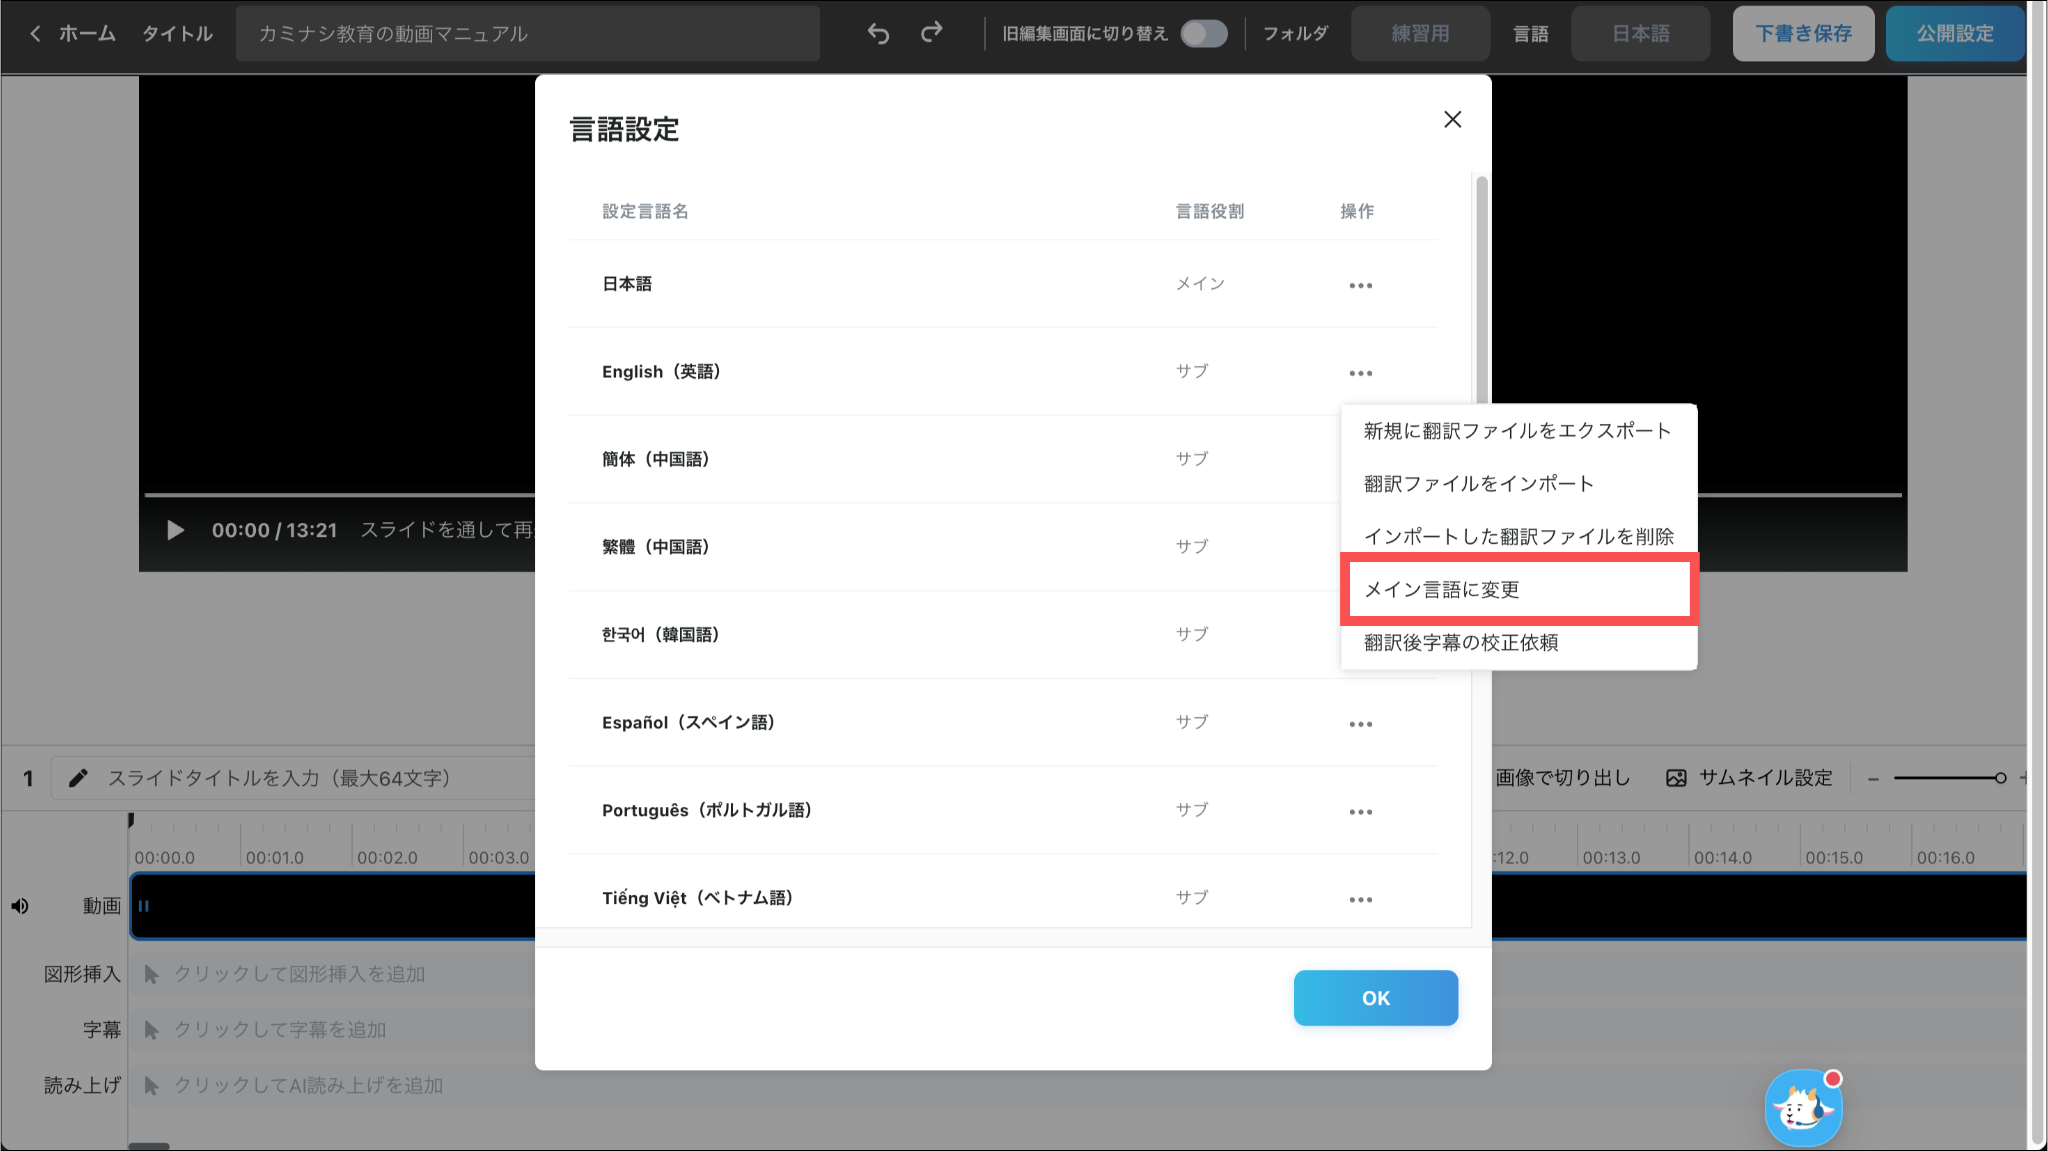Click the video title input field
This screenshot has height=1151, width=2048.
tap(527, 34)
